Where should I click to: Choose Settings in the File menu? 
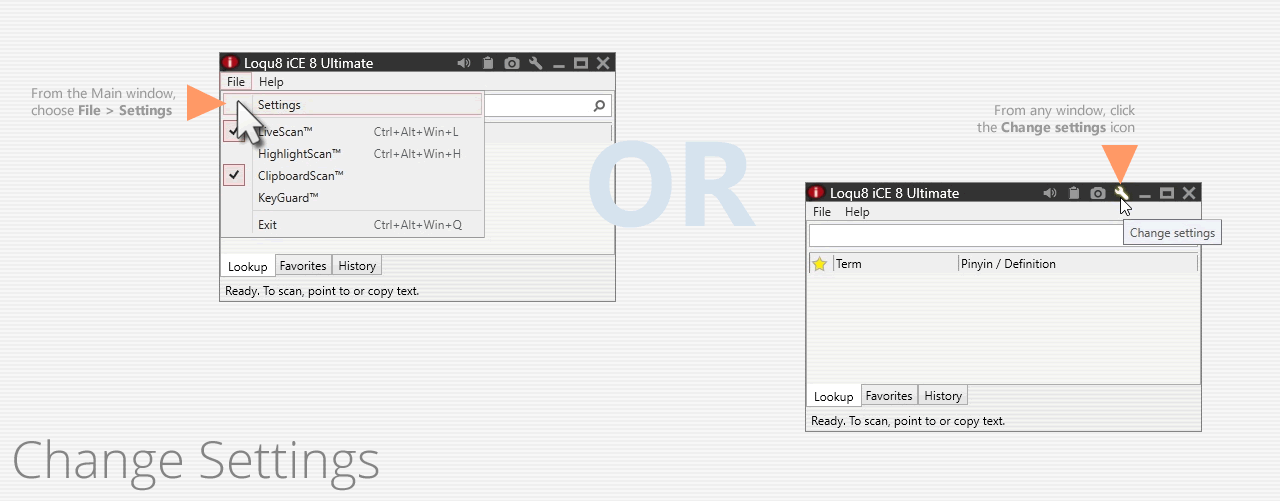pyautogui.click(x=353, y=104)
